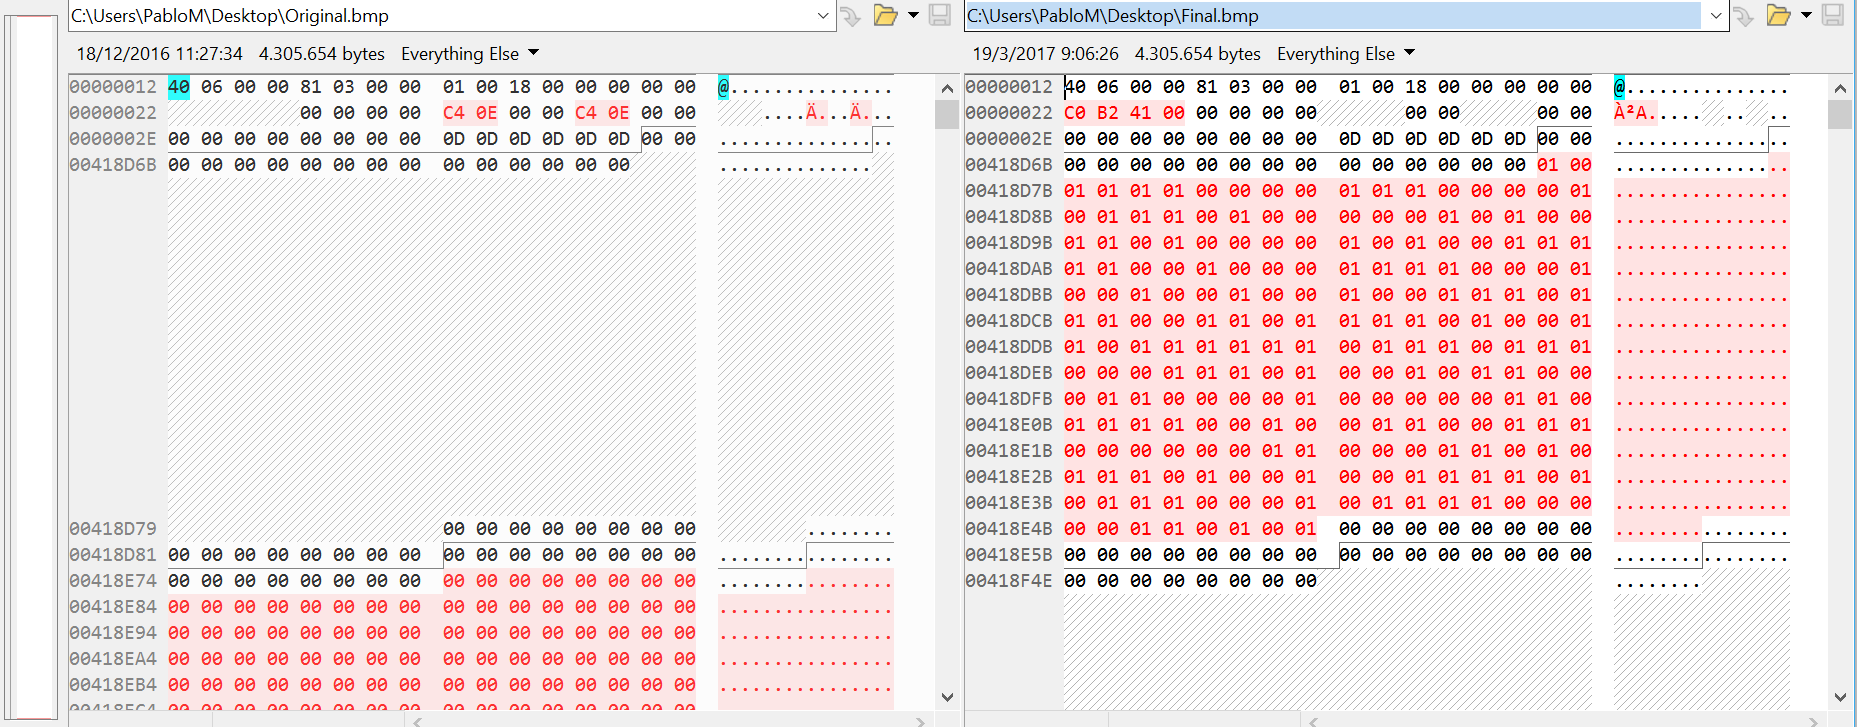Screen dimensions: 1857x727
Task: Click the right hex pane's scroll up arrow
Action: (x=1840, y=88)
